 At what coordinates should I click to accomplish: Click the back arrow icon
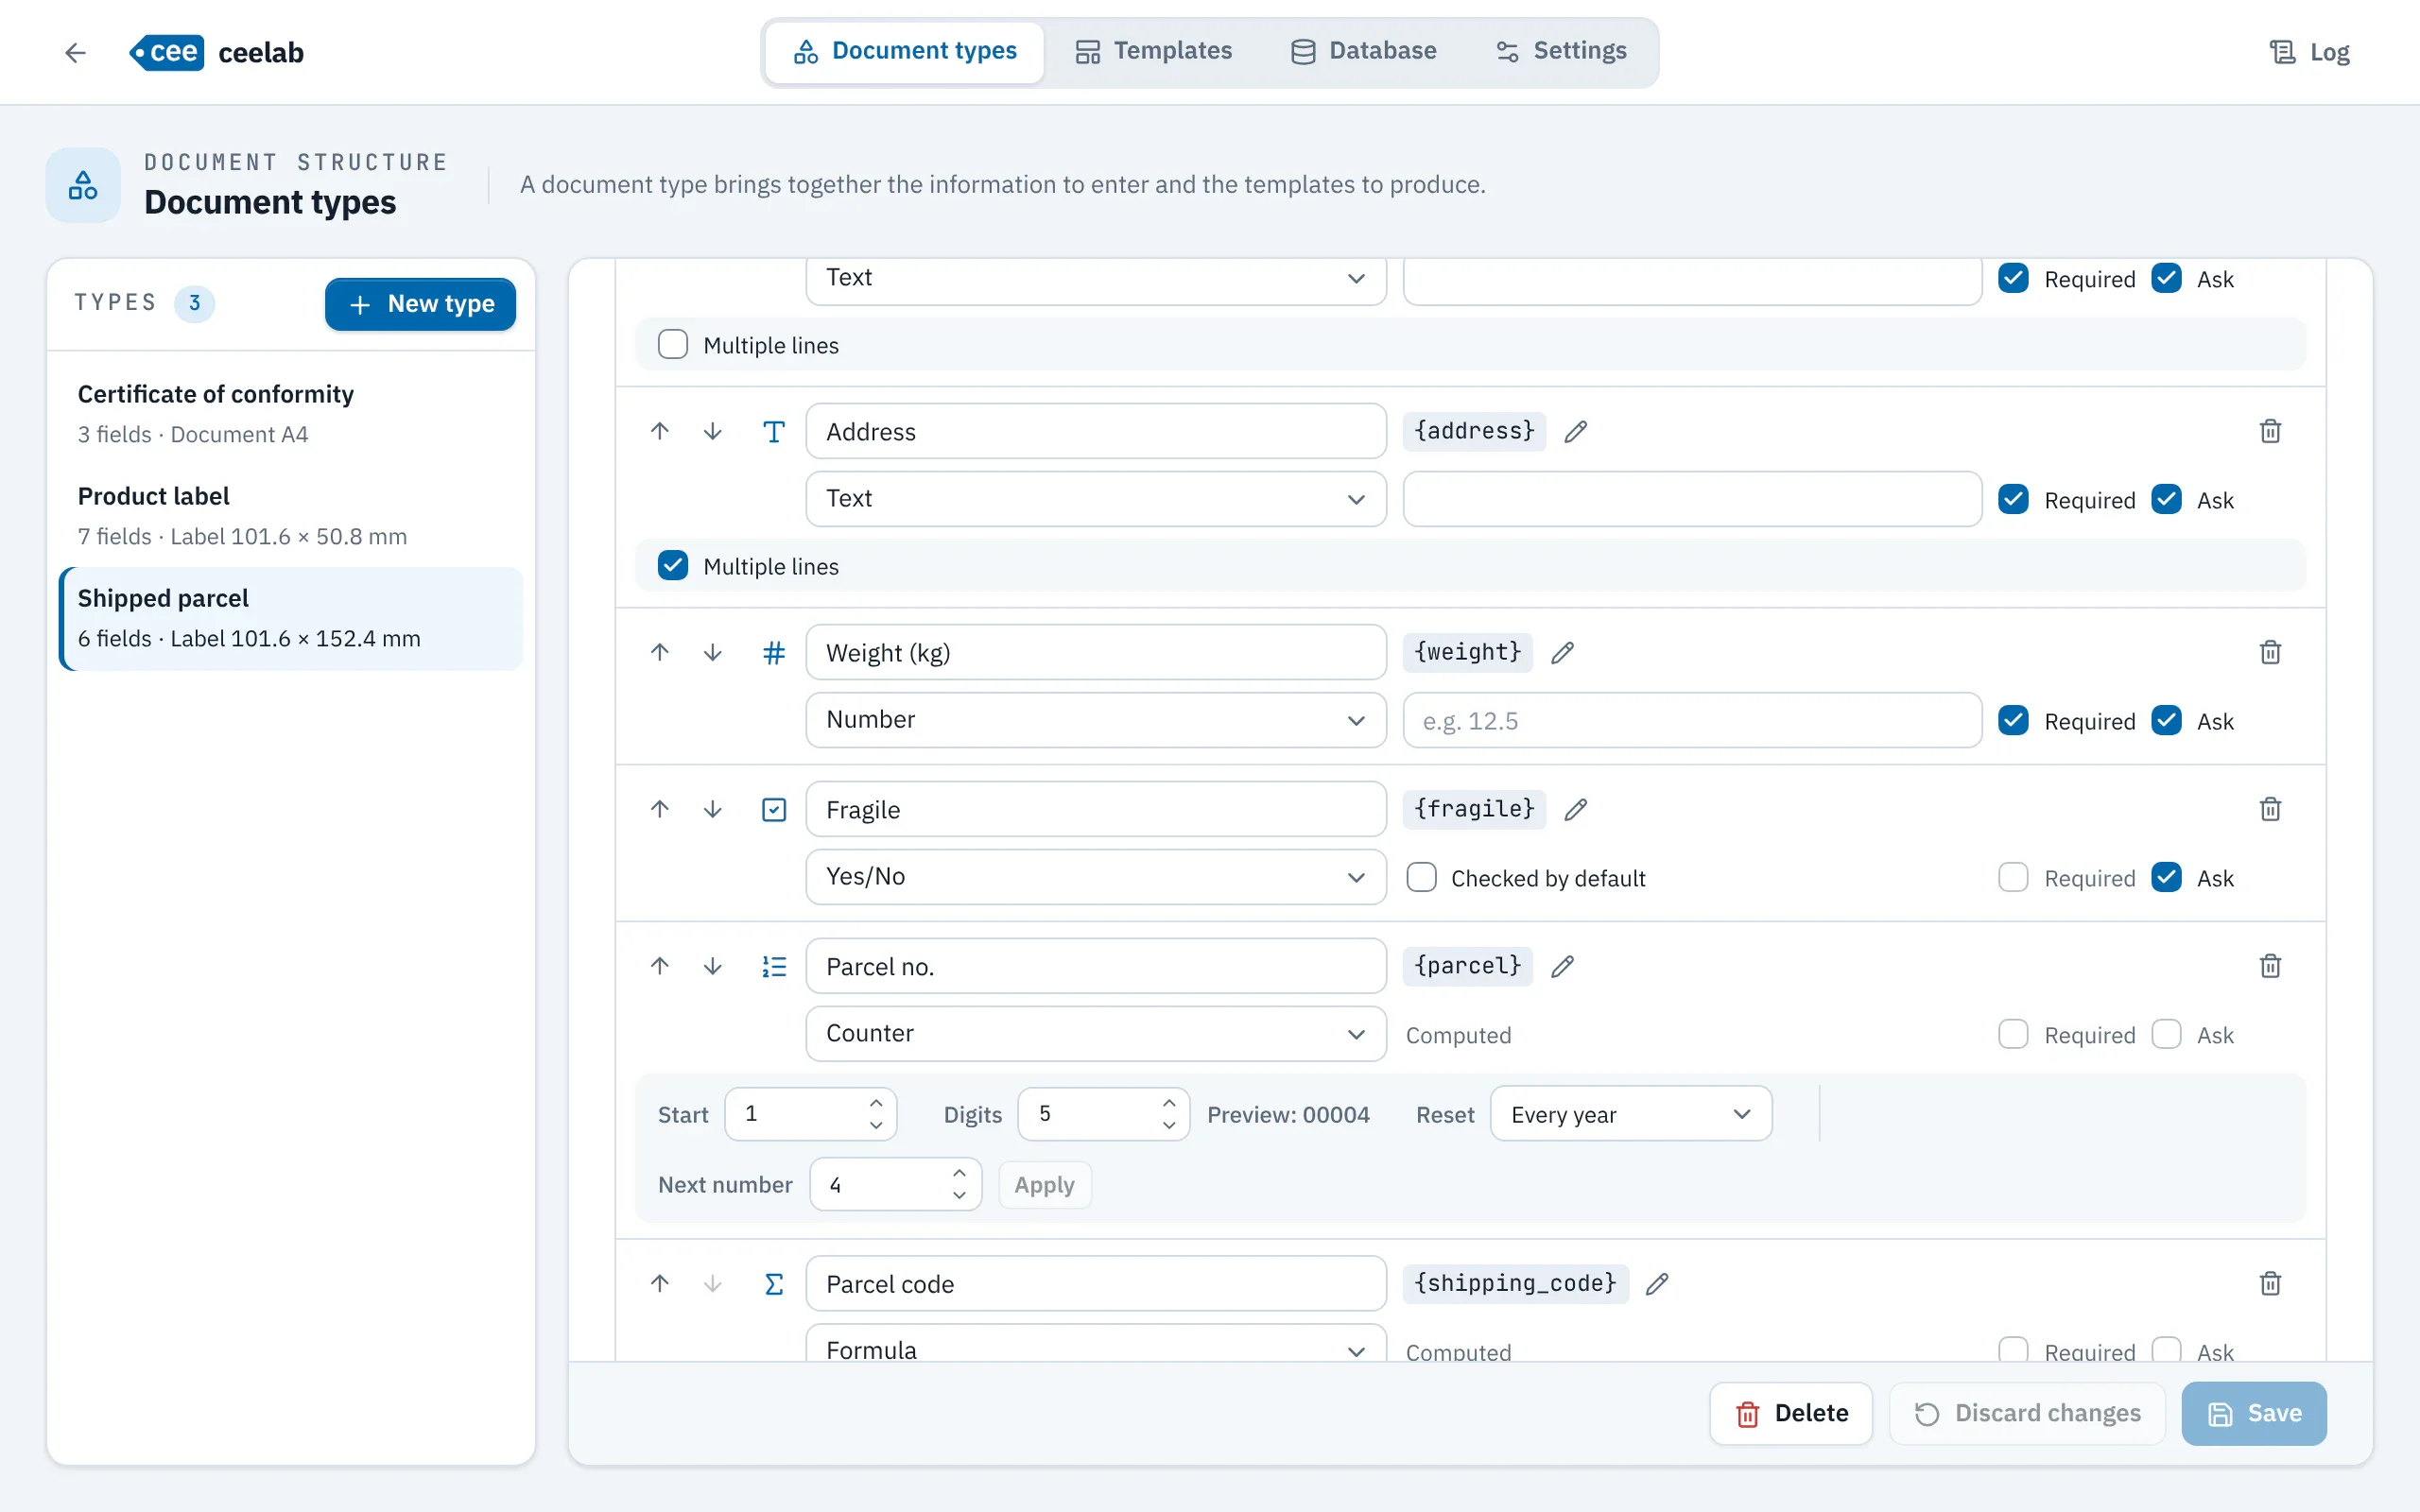pyautogui.click(x=75, y=52)
